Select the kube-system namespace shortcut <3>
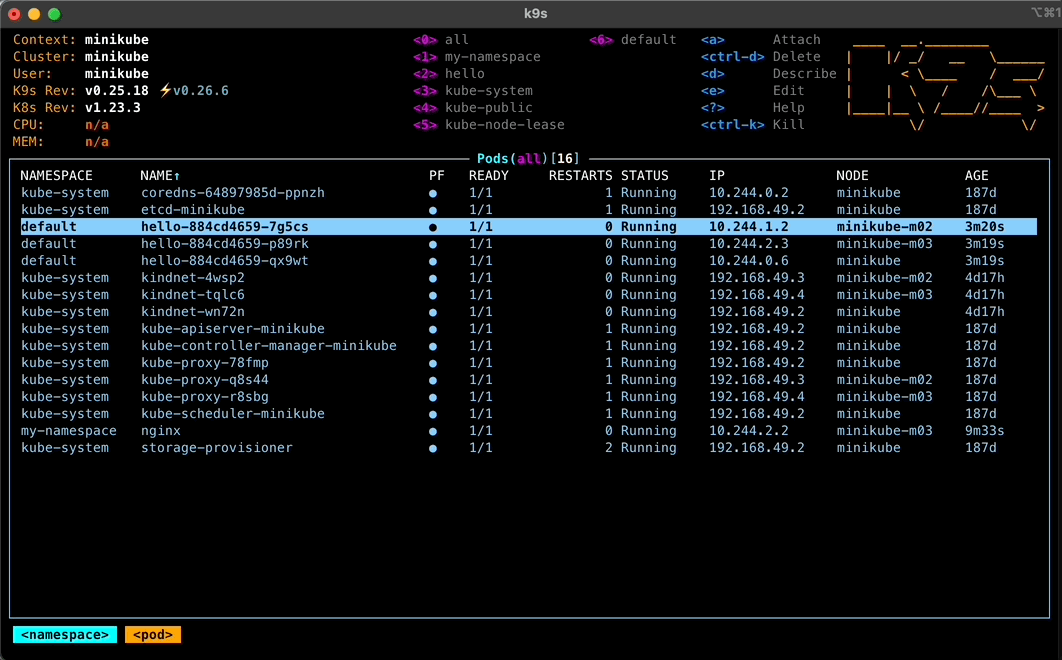The image size is (1062, 660). (x=473, y=91)
